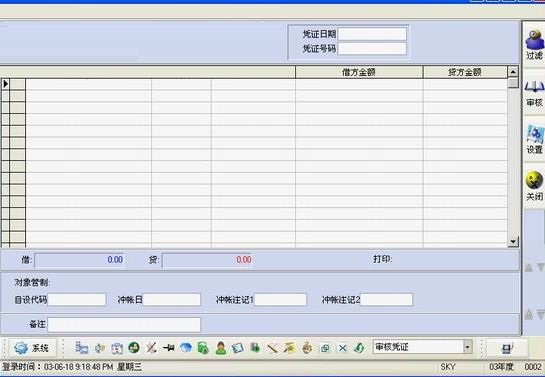Viewport: 545px width, 377px height.
Task: Click the 贷 credit total field
Action: tap(207, 260)
